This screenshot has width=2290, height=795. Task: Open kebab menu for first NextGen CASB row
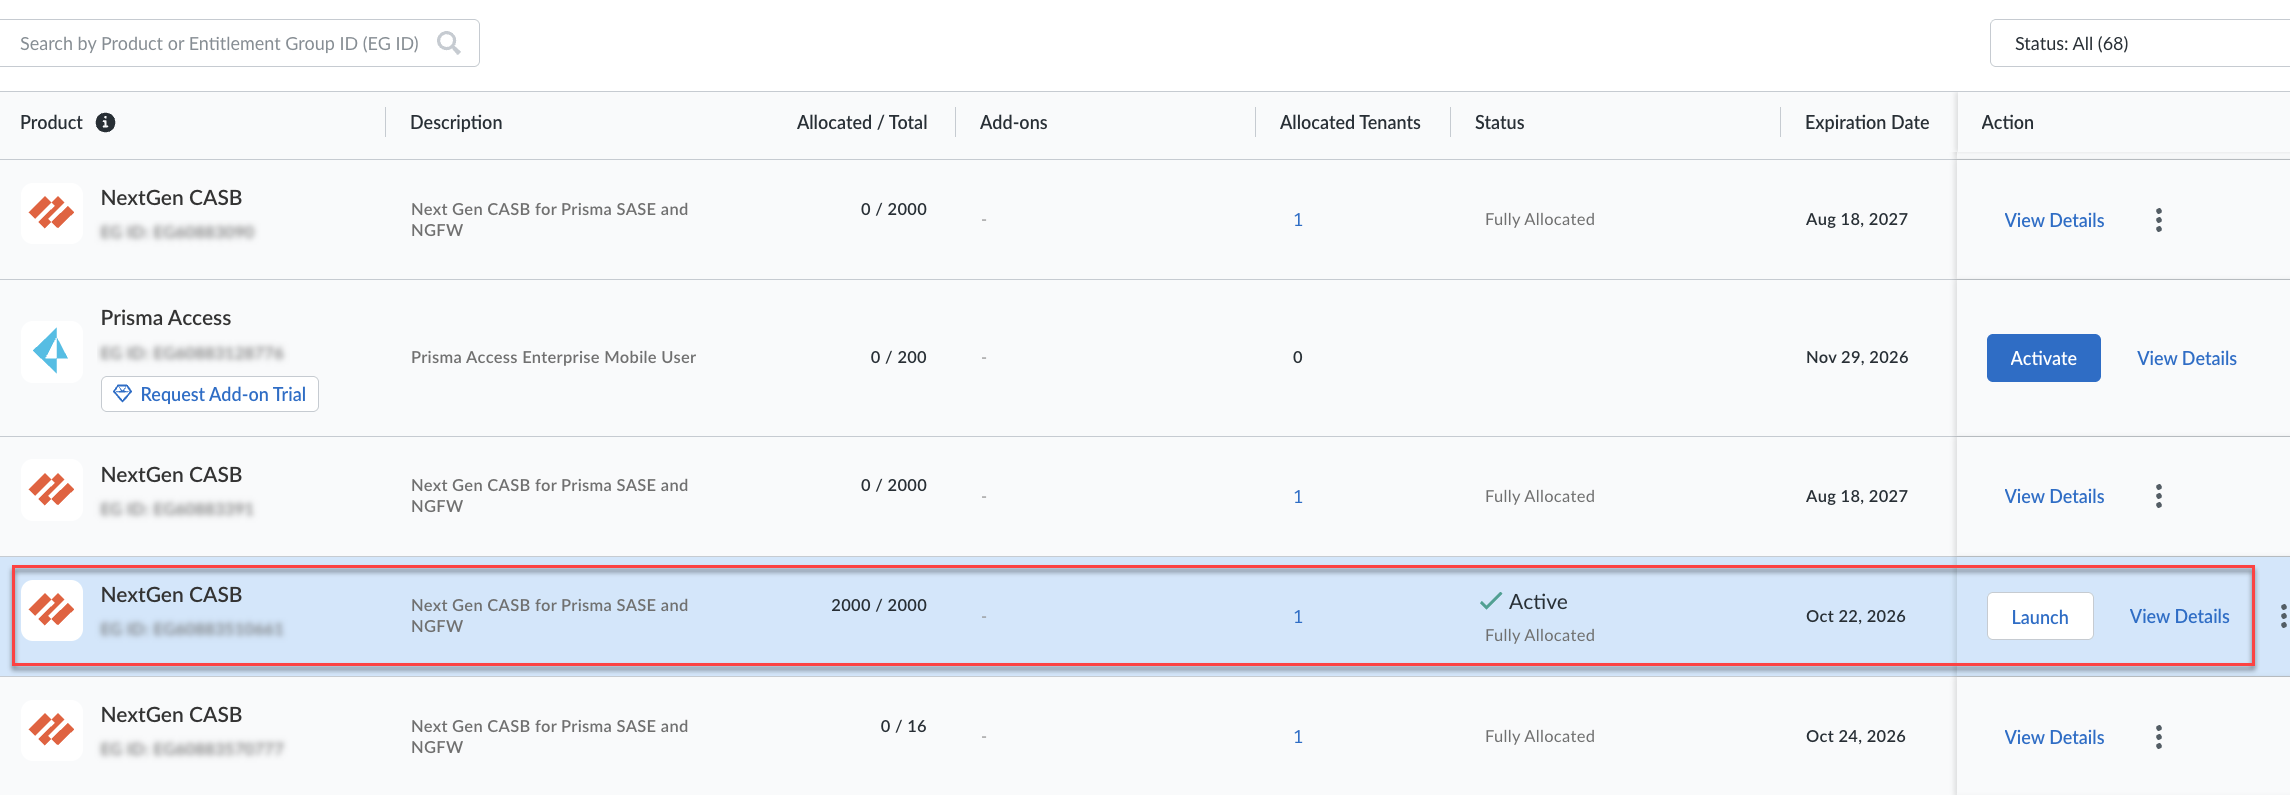pyautogui.click(x=2159, y=220)
